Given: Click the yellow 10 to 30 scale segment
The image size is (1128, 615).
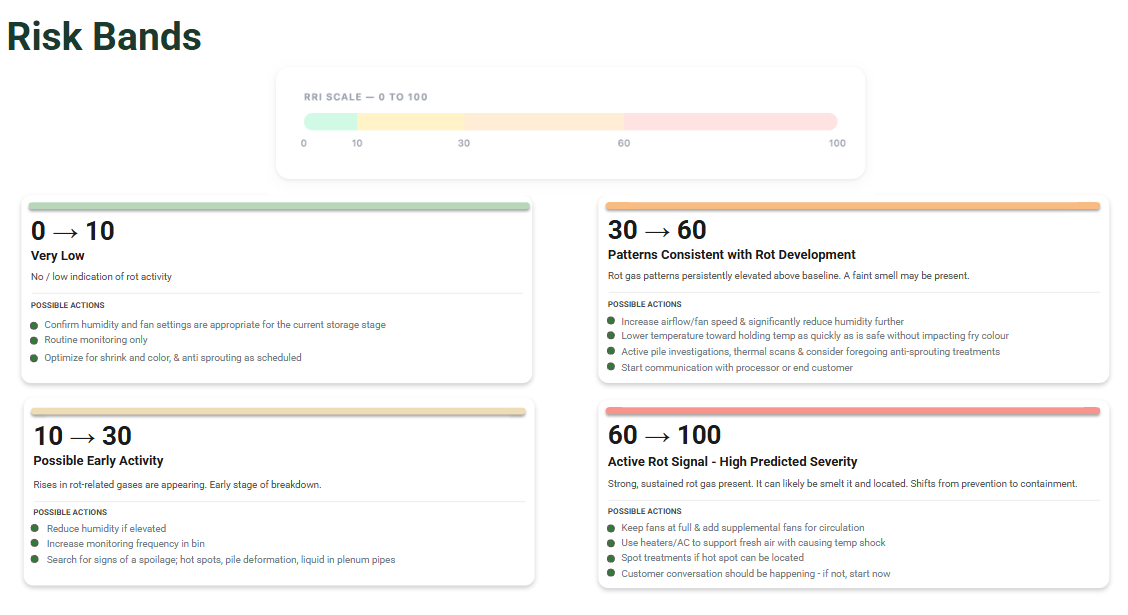Looking at the screenshot, I should (x=411, y=122).
